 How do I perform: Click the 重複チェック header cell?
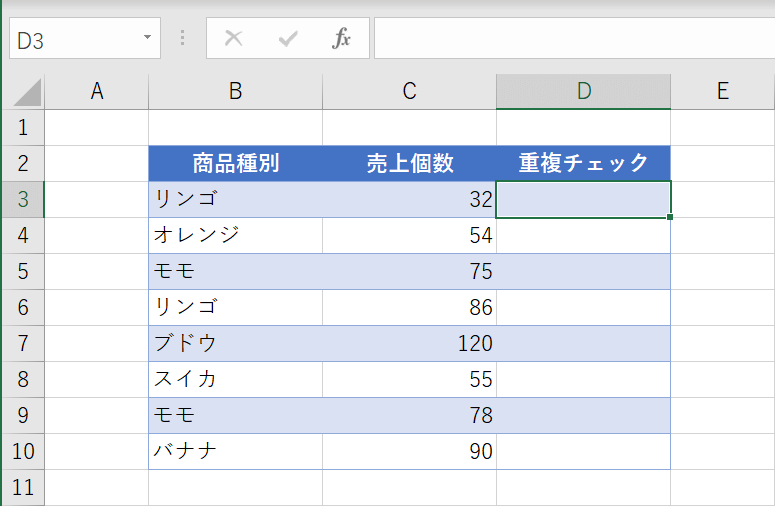tap(583, 163)
